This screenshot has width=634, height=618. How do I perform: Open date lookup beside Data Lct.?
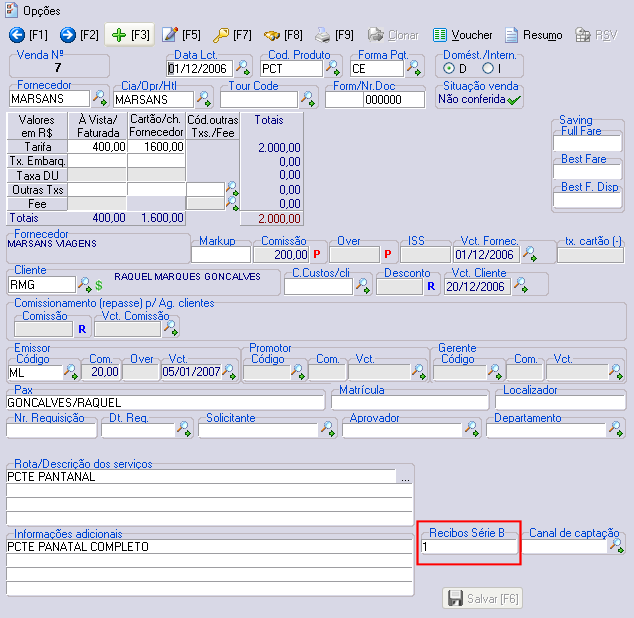pos(243,67)
